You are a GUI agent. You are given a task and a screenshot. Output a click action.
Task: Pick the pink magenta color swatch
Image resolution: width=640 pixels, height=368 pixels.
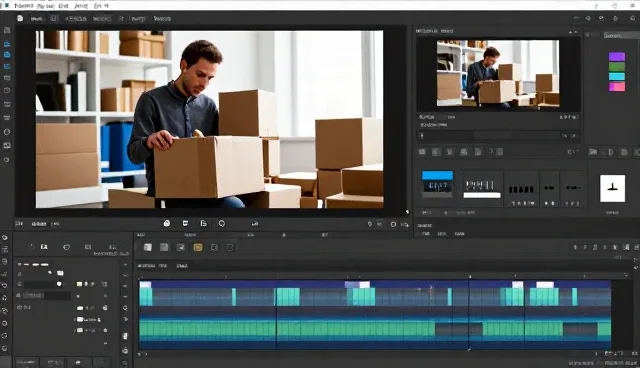[x=617, y=86]
